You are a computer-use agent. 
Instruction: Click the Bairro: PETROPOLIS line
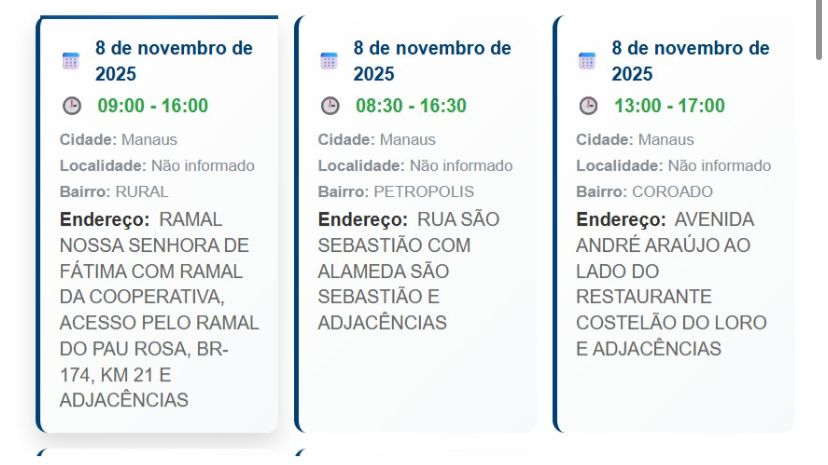[x=396, y=191]
